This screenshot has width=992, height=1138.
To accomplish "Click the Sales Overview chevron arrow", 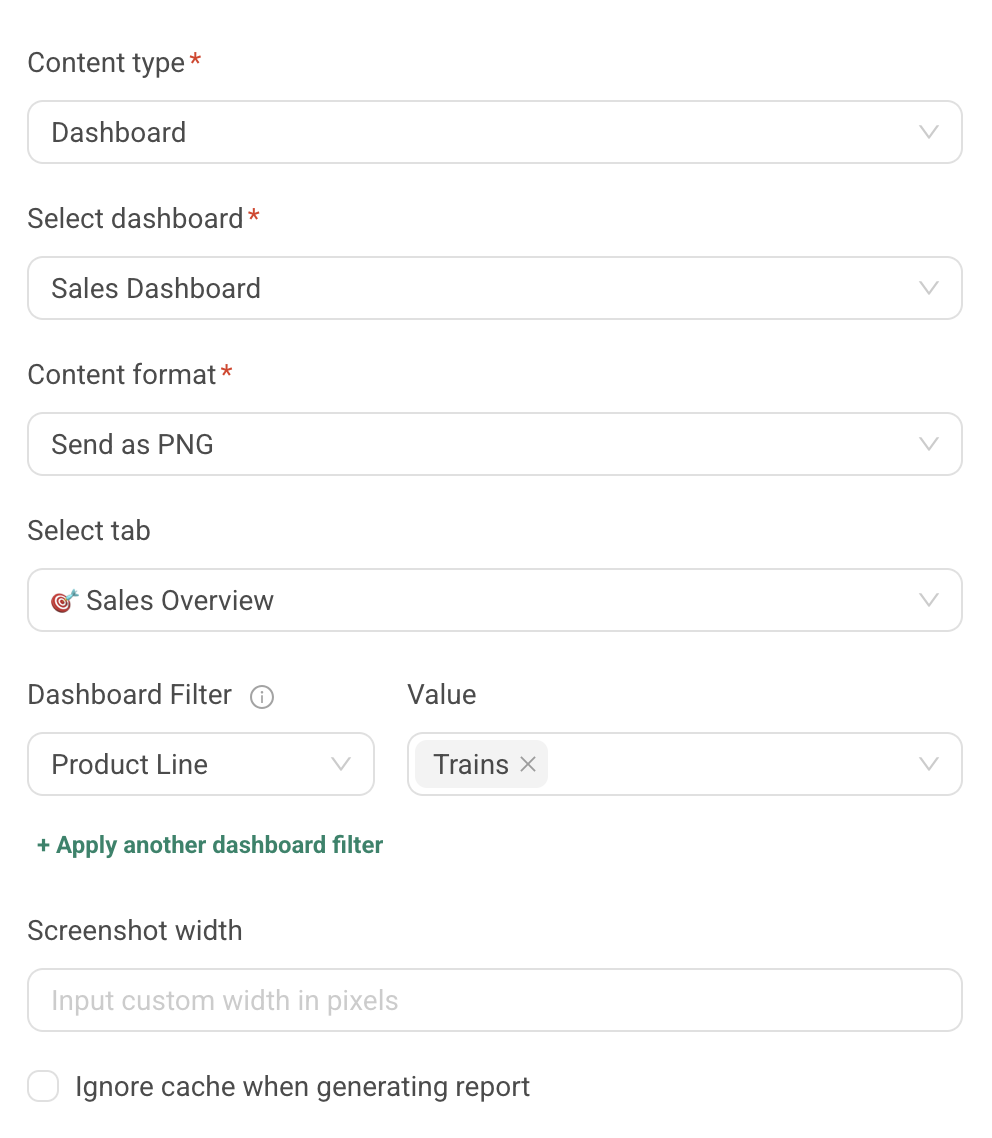I will point(929,600).
